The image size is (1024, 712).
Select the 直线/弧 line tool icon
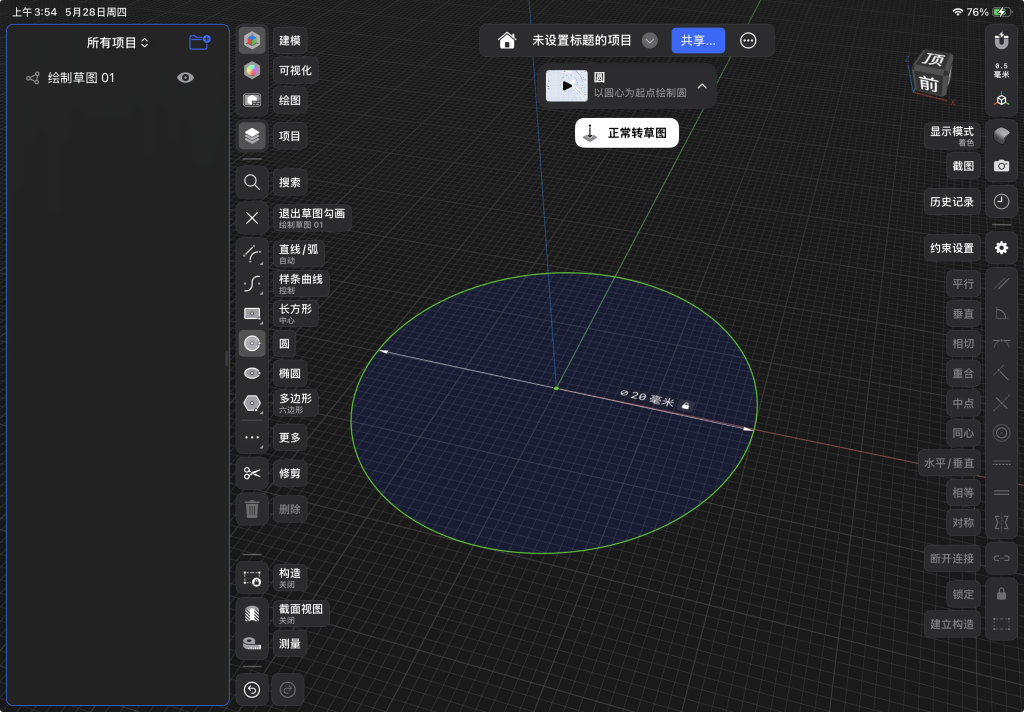tap(252, 253)
